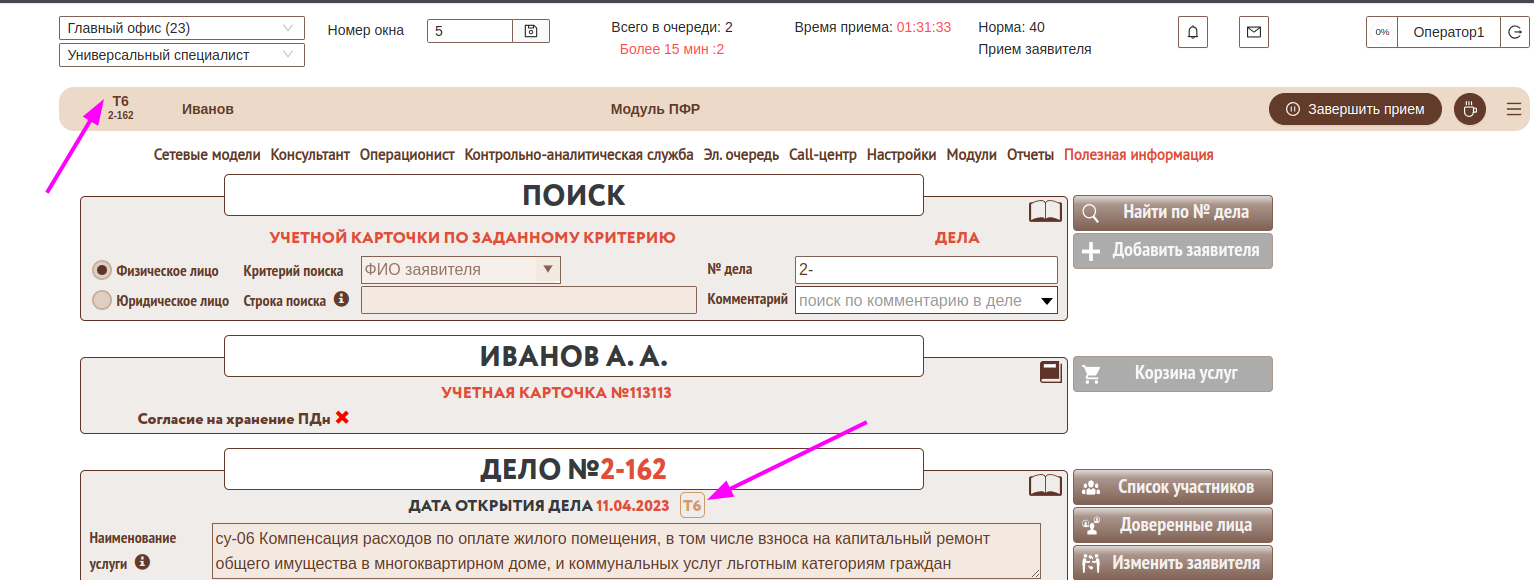Click the № дела input field
This screenshot has height=580, width=1534.
pyautogui.click(x=925, y=270)
